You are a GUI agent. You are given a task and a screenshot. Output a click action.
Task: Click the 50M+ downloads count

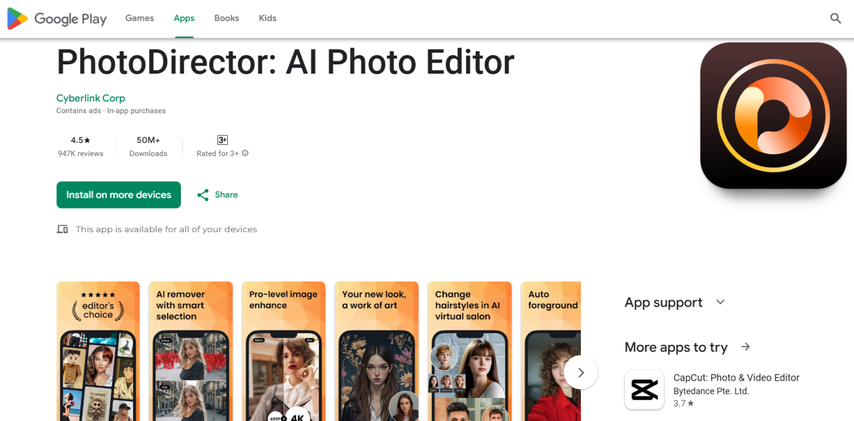(148, 140)
